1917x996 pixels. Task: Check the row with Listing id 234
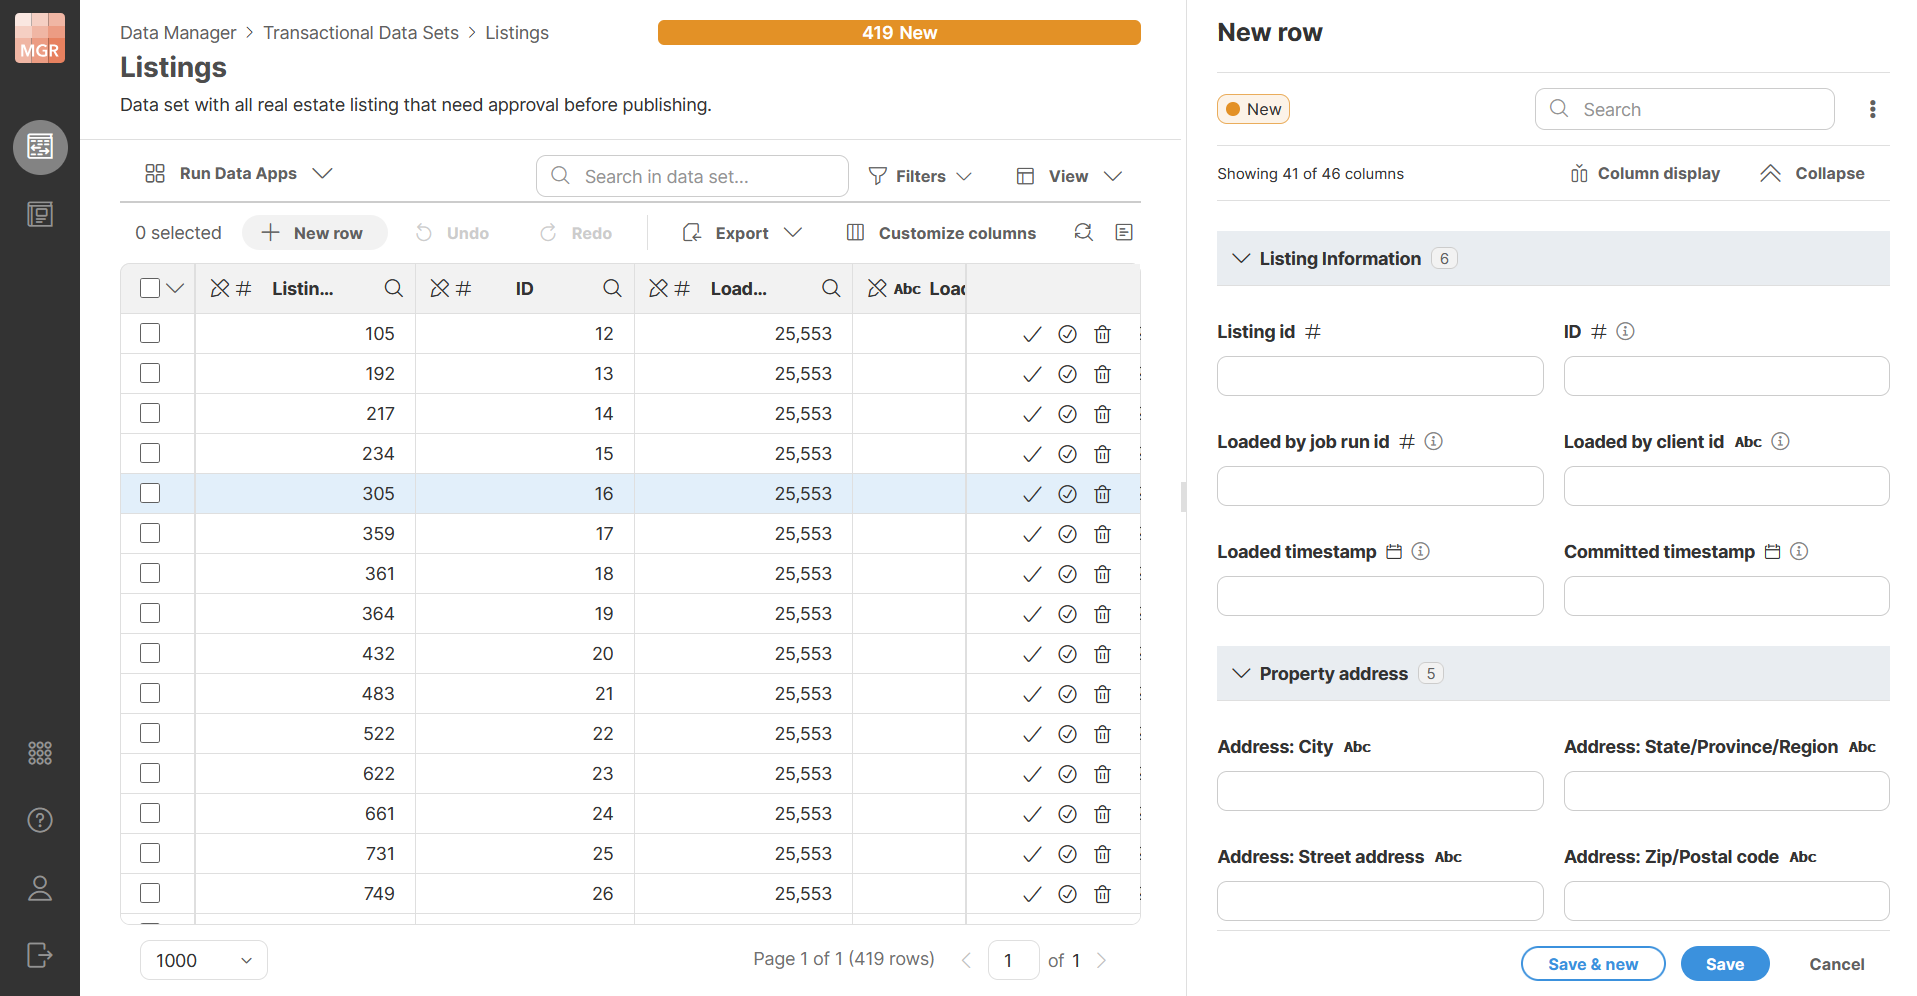point(150,453)
